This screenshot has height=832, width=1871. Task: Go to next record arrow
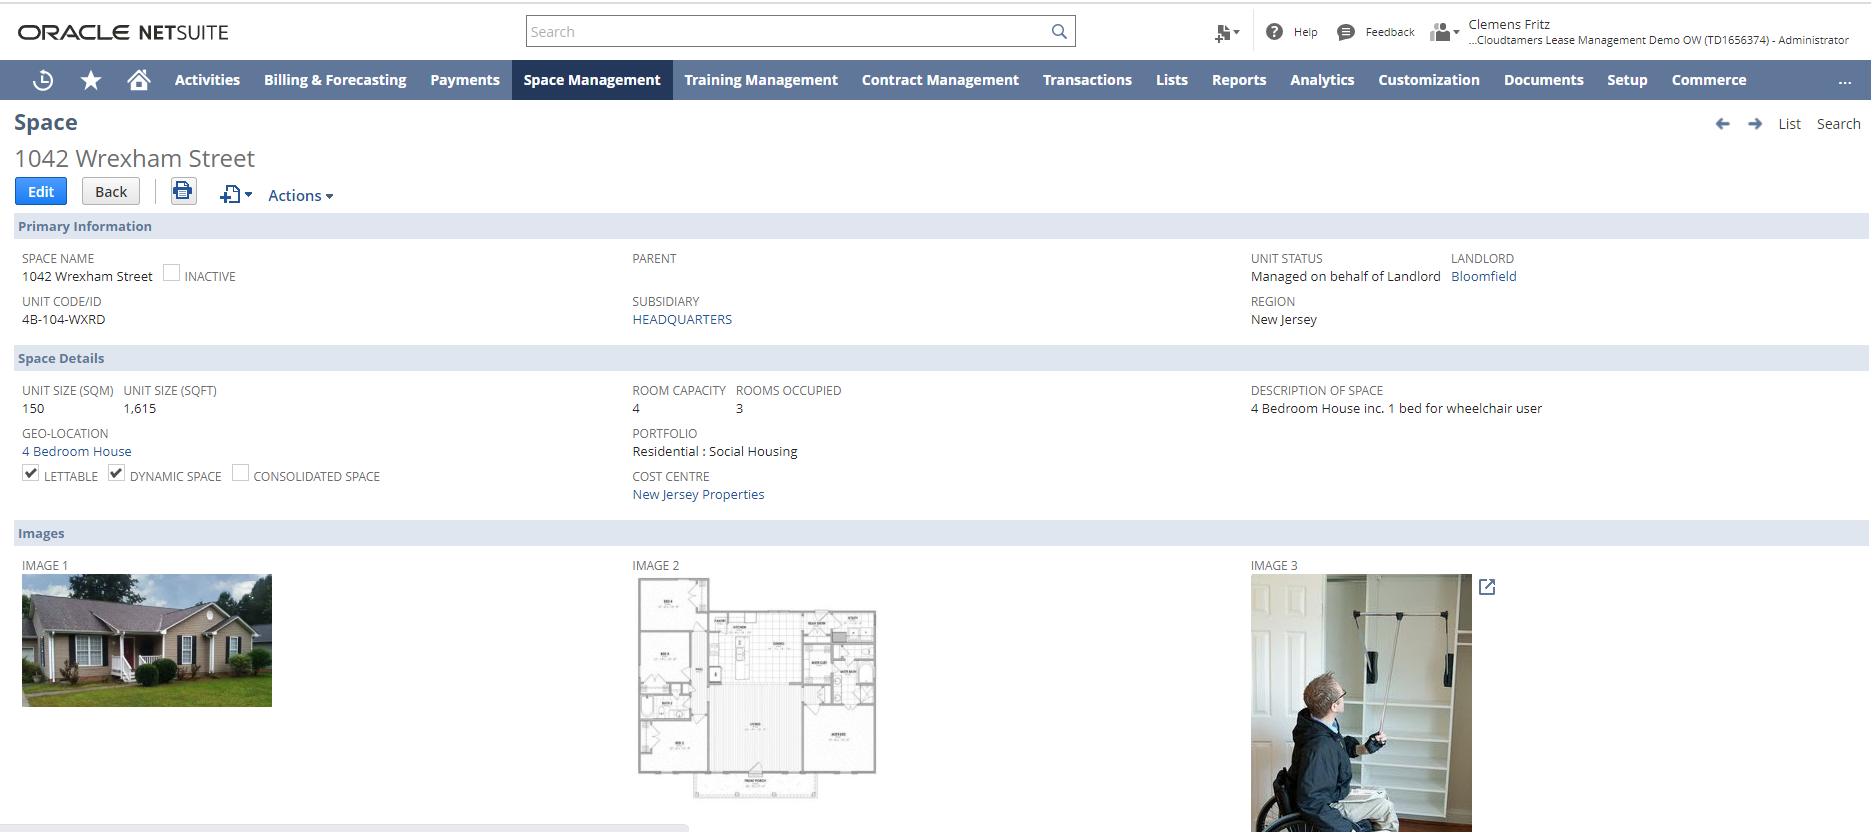1755,124
